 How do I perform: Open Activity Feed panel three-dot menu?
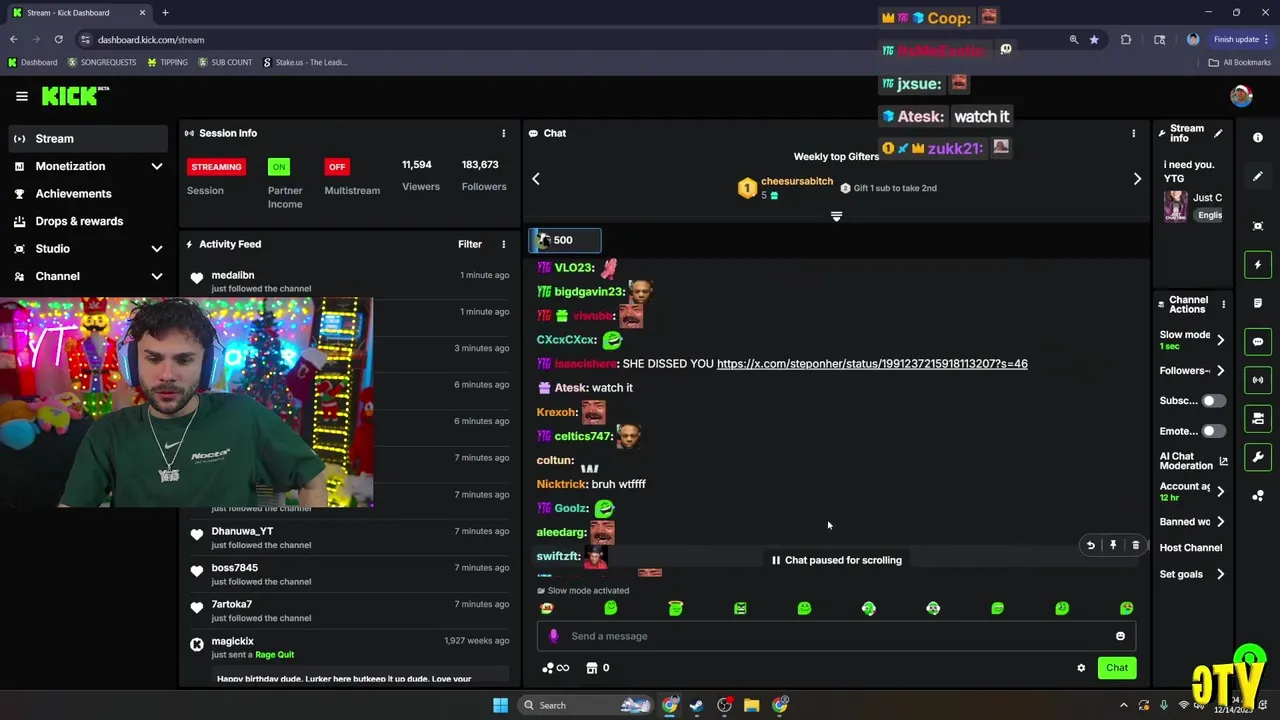pyautogui.click(x=503, y=244)
